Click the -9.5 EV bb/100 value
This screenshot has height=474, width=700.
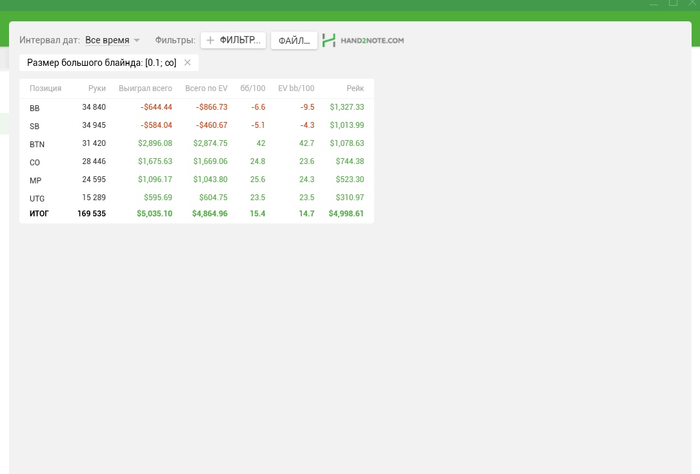[x=307, y=107]
